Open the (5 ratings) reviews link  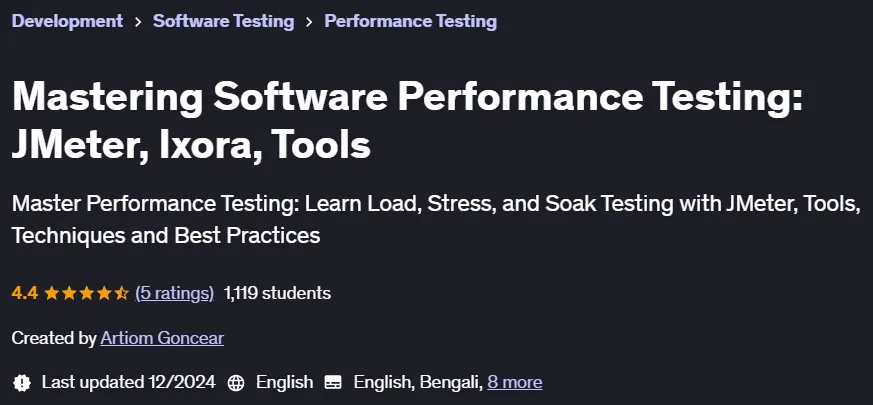pyautogui.click(x=174, y=293)
